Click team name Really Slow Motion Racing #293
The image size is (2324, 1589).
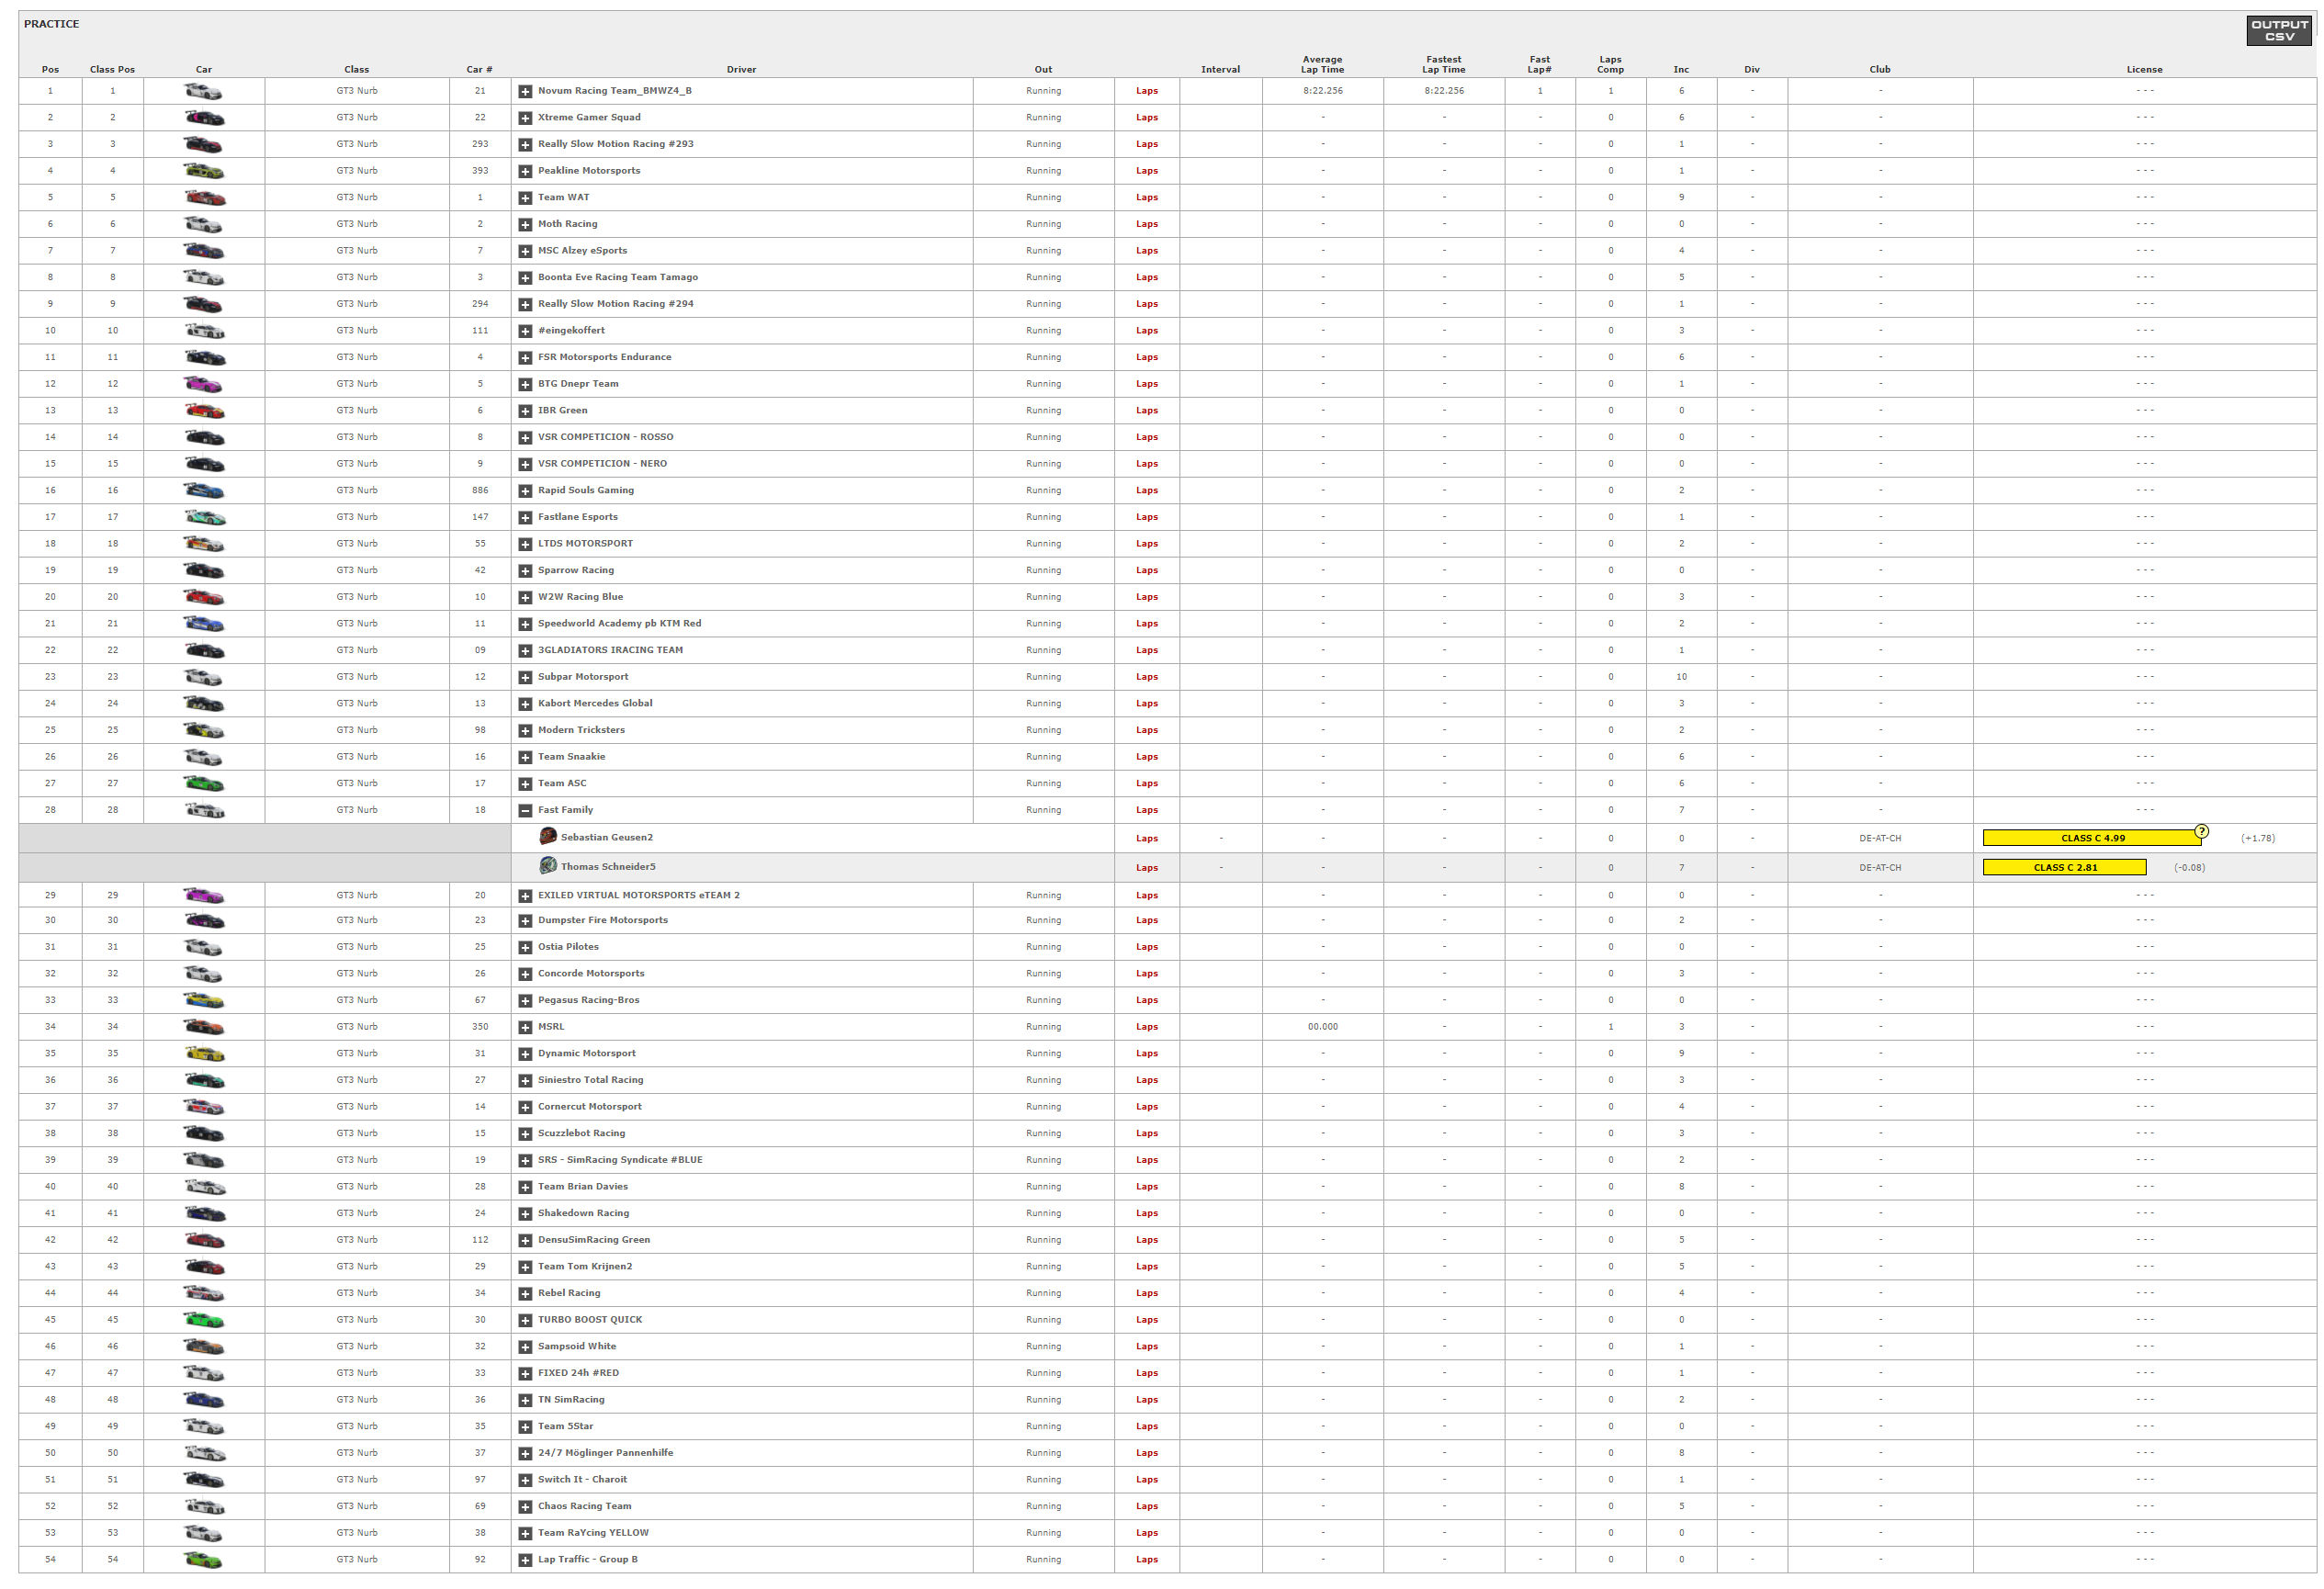tap(615, 144)
